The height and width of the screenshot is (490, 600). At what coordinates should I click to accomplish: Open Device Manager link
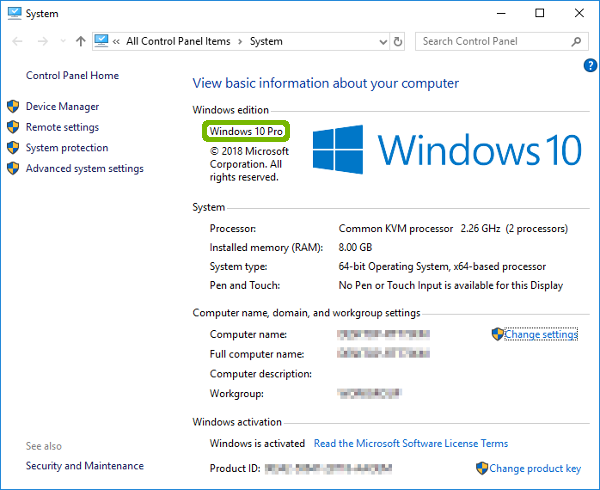[x=62, y=106]
